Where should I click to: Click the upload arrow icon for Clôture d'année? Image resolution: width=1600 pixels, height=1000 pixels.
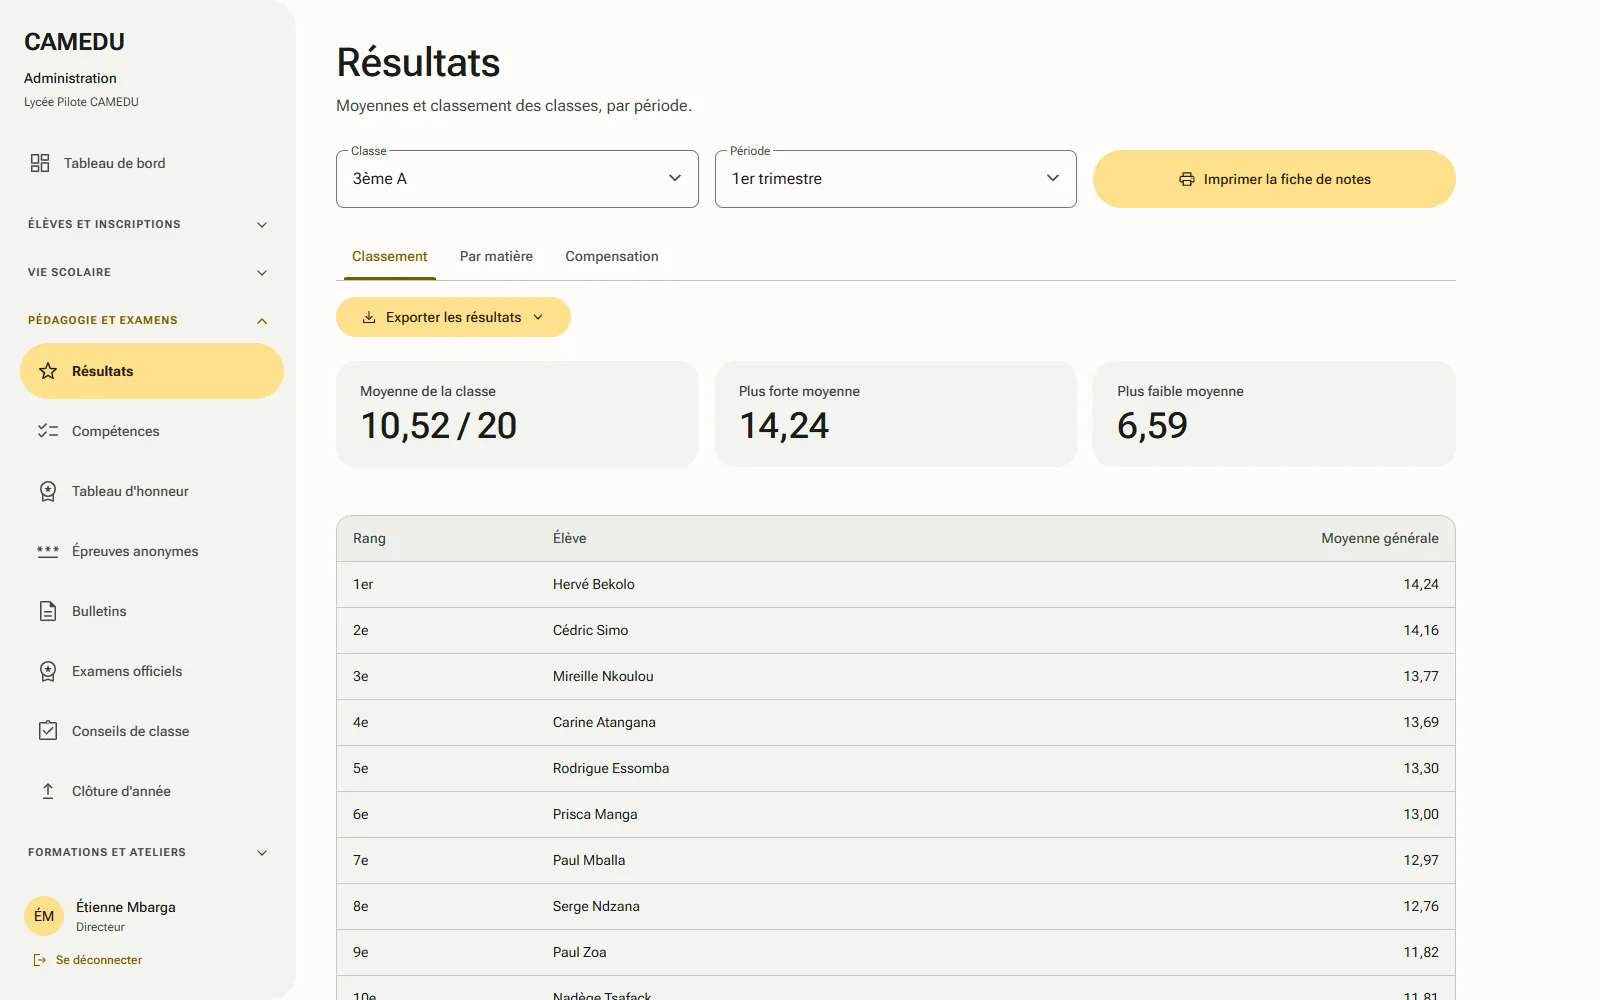point(48,791)
